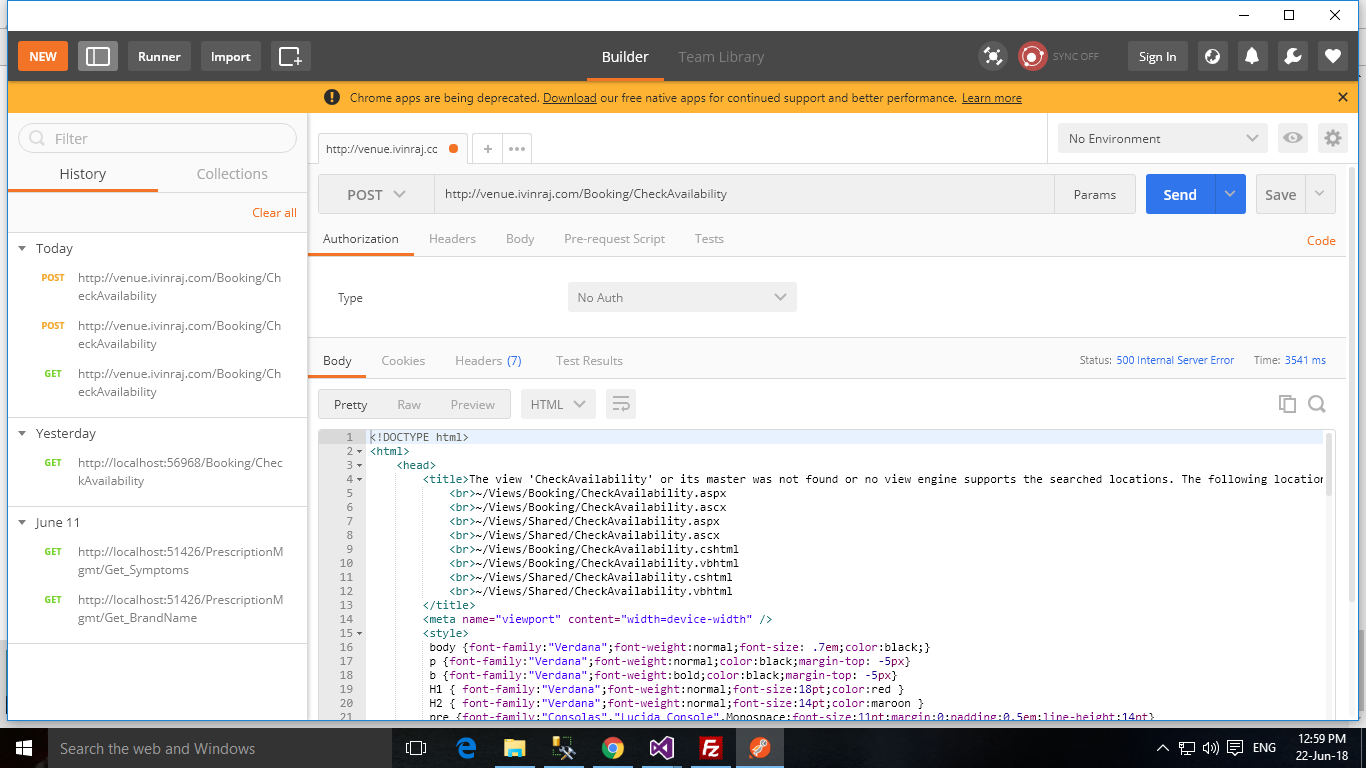The width and height of the screenshot is (1366, 768).
Task: Open the tab options ellipsis menu
Action: point(517,149)
